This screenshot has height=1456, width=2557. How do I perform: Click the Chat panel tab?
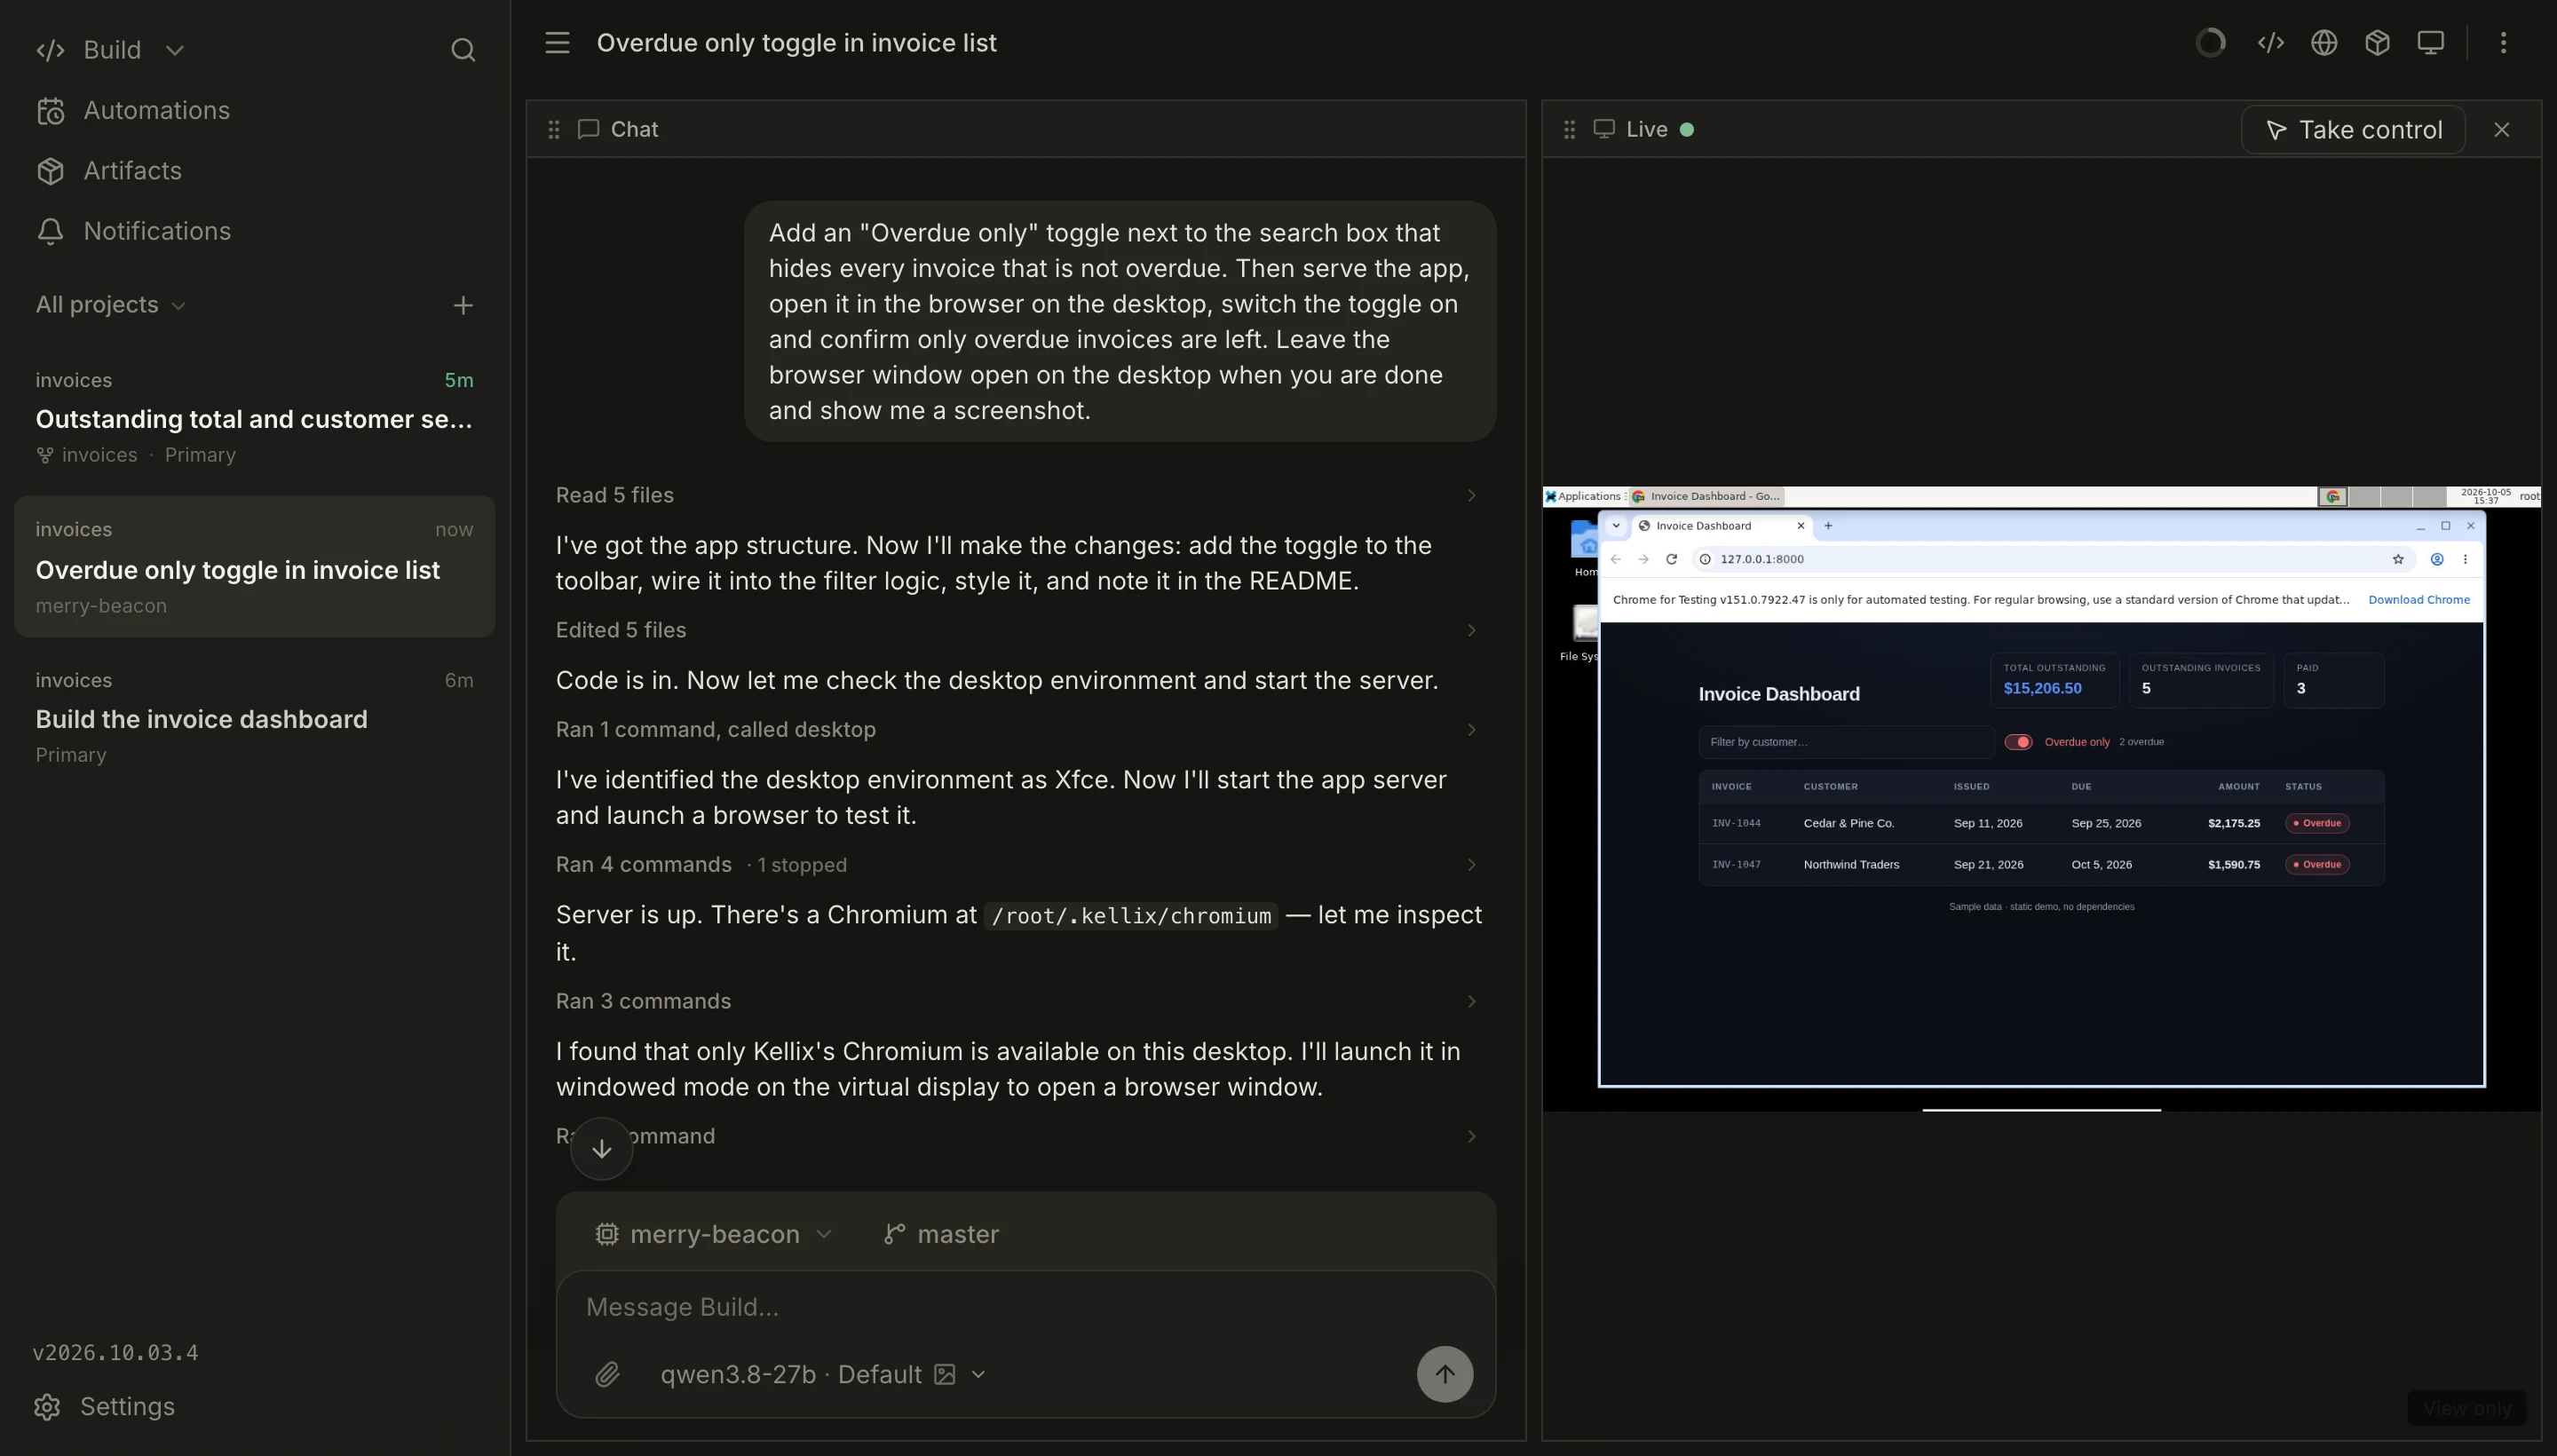[618, 129]
